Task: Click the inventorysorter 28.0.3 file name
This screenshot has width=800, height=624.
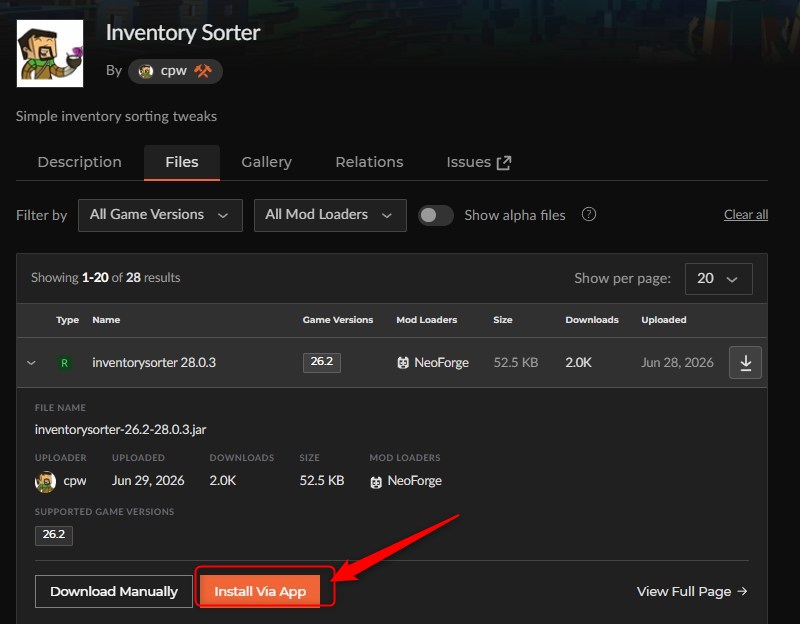Action: pos(154,363)
